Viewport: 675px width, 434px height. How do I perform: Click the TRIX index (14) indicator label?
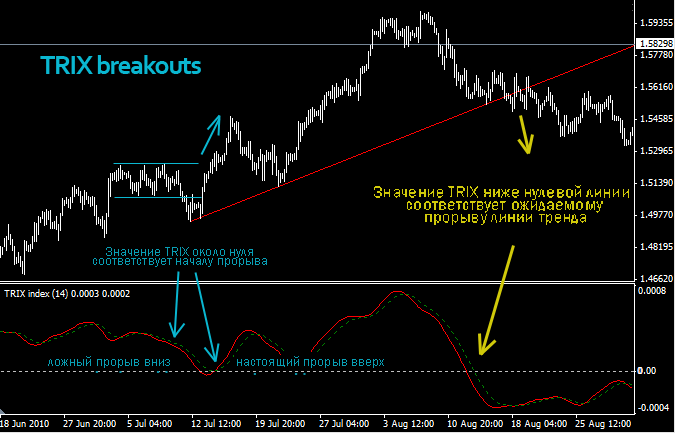(67, 294)
